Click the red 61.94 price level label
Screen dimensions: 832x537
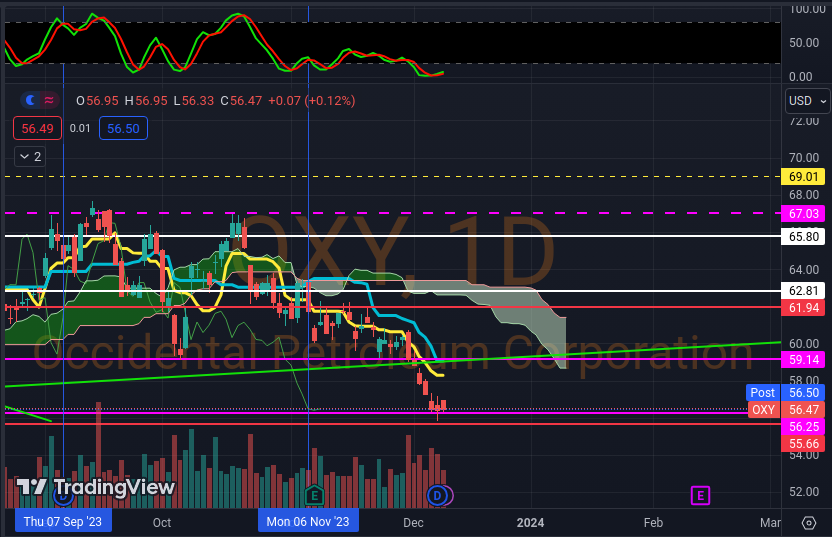coord(804,307)
